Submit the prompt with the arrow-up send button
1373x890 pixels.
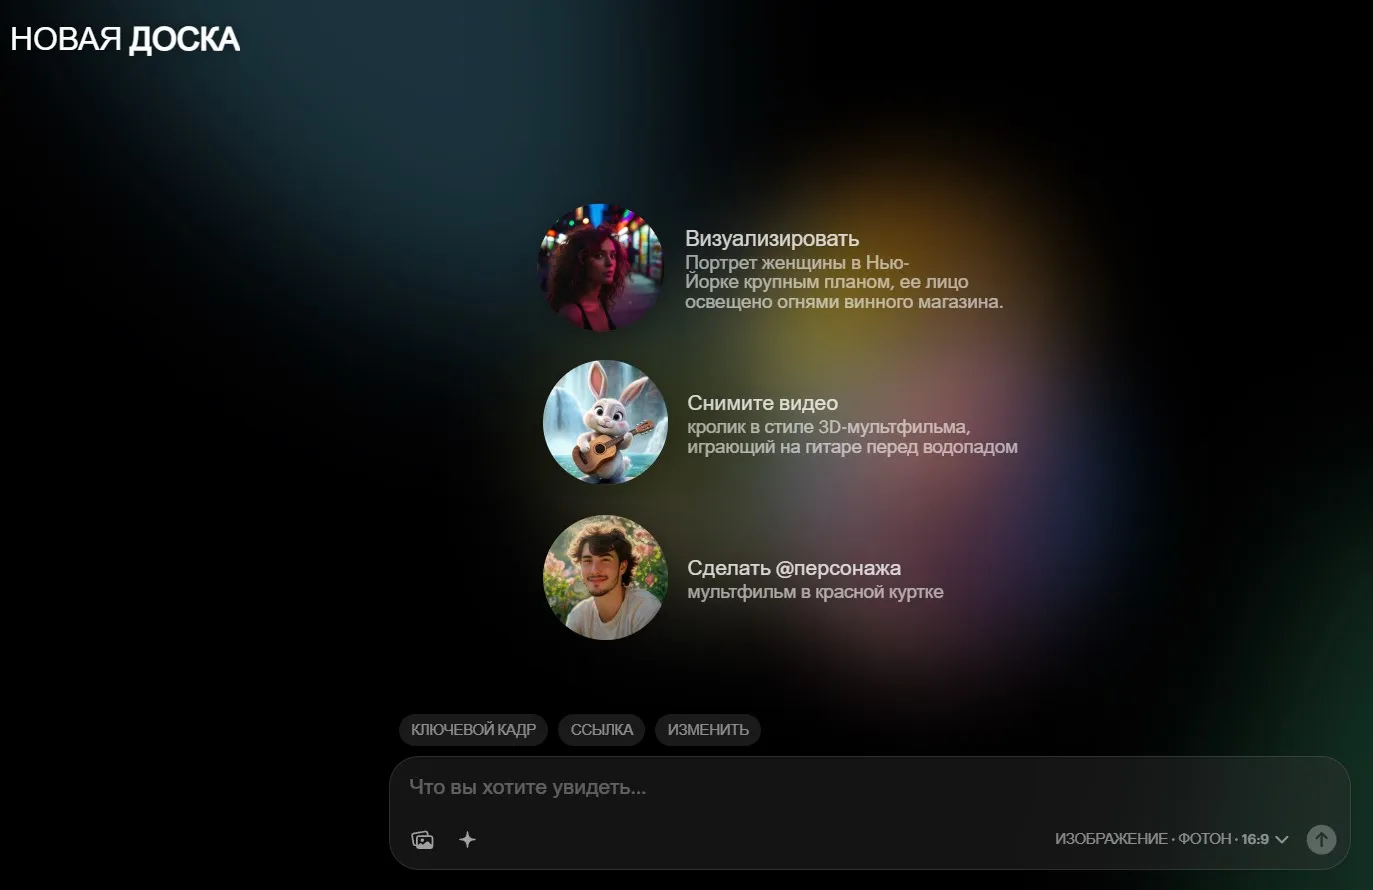point(1321,839)
